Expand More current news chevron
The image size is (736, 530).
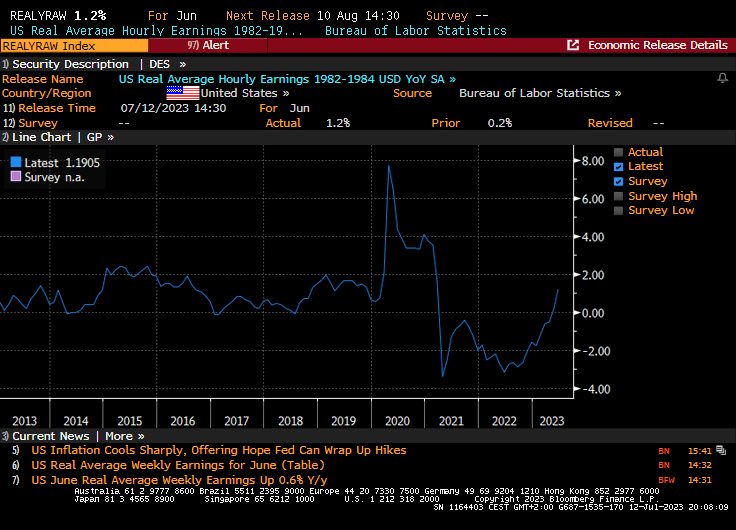(141, 437)
